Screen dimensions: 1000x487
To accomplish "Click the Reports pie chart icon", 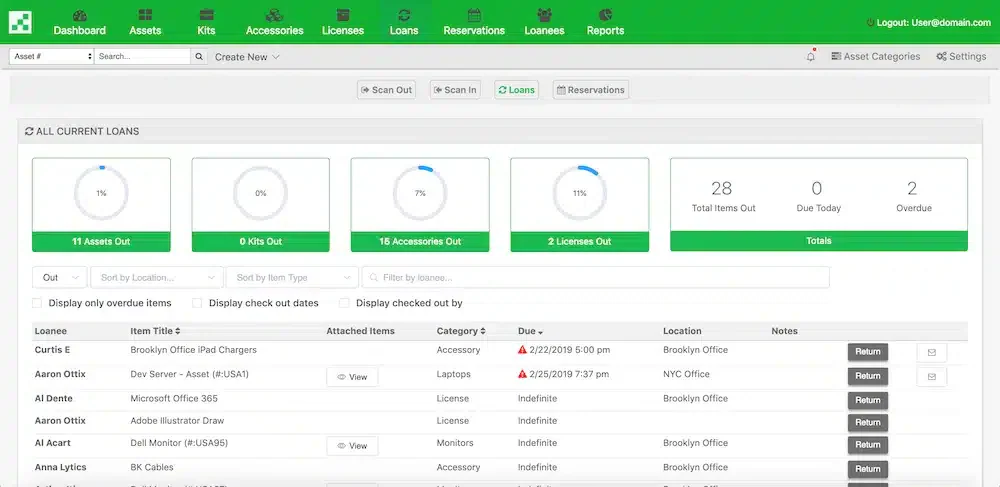I will 605,15.
